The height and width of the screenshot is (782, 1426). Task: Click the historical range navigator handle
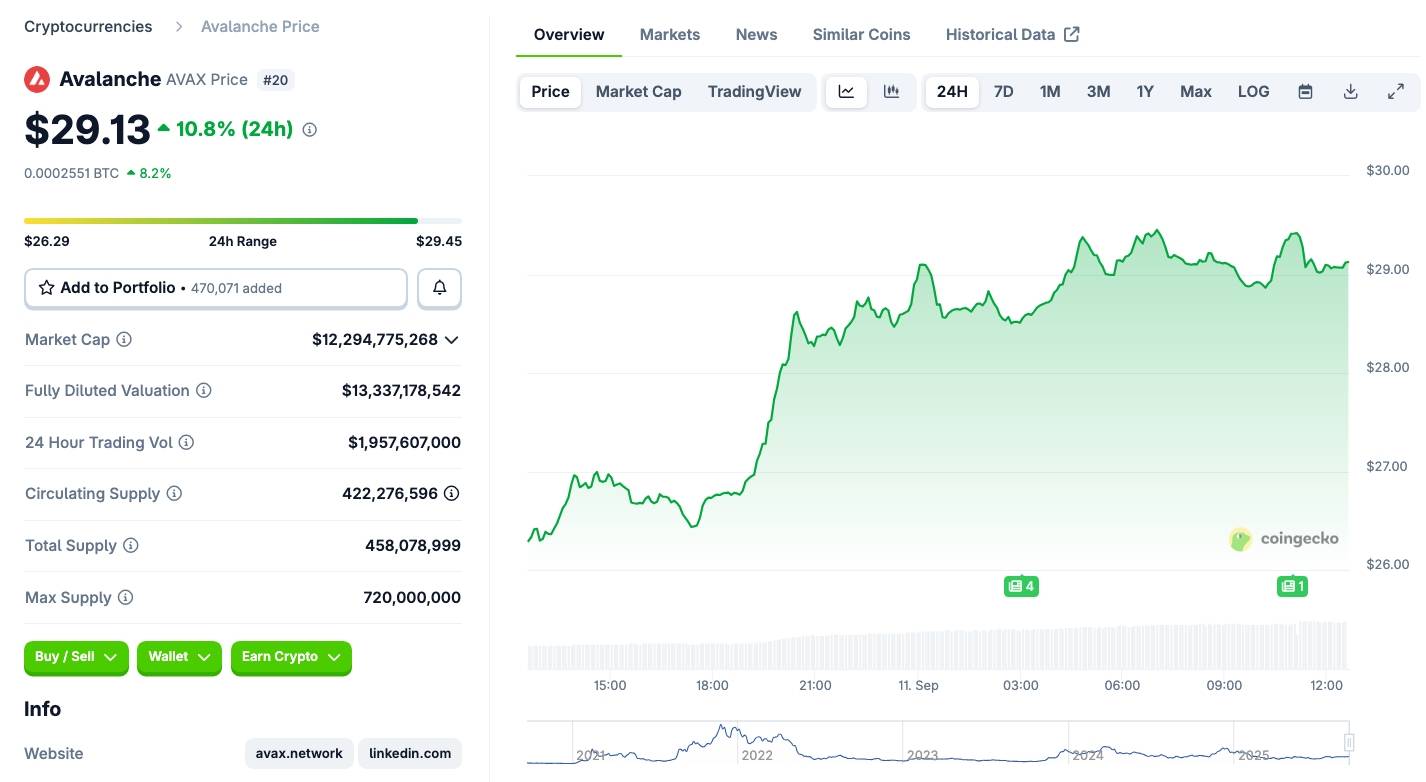coord(1349,742)
